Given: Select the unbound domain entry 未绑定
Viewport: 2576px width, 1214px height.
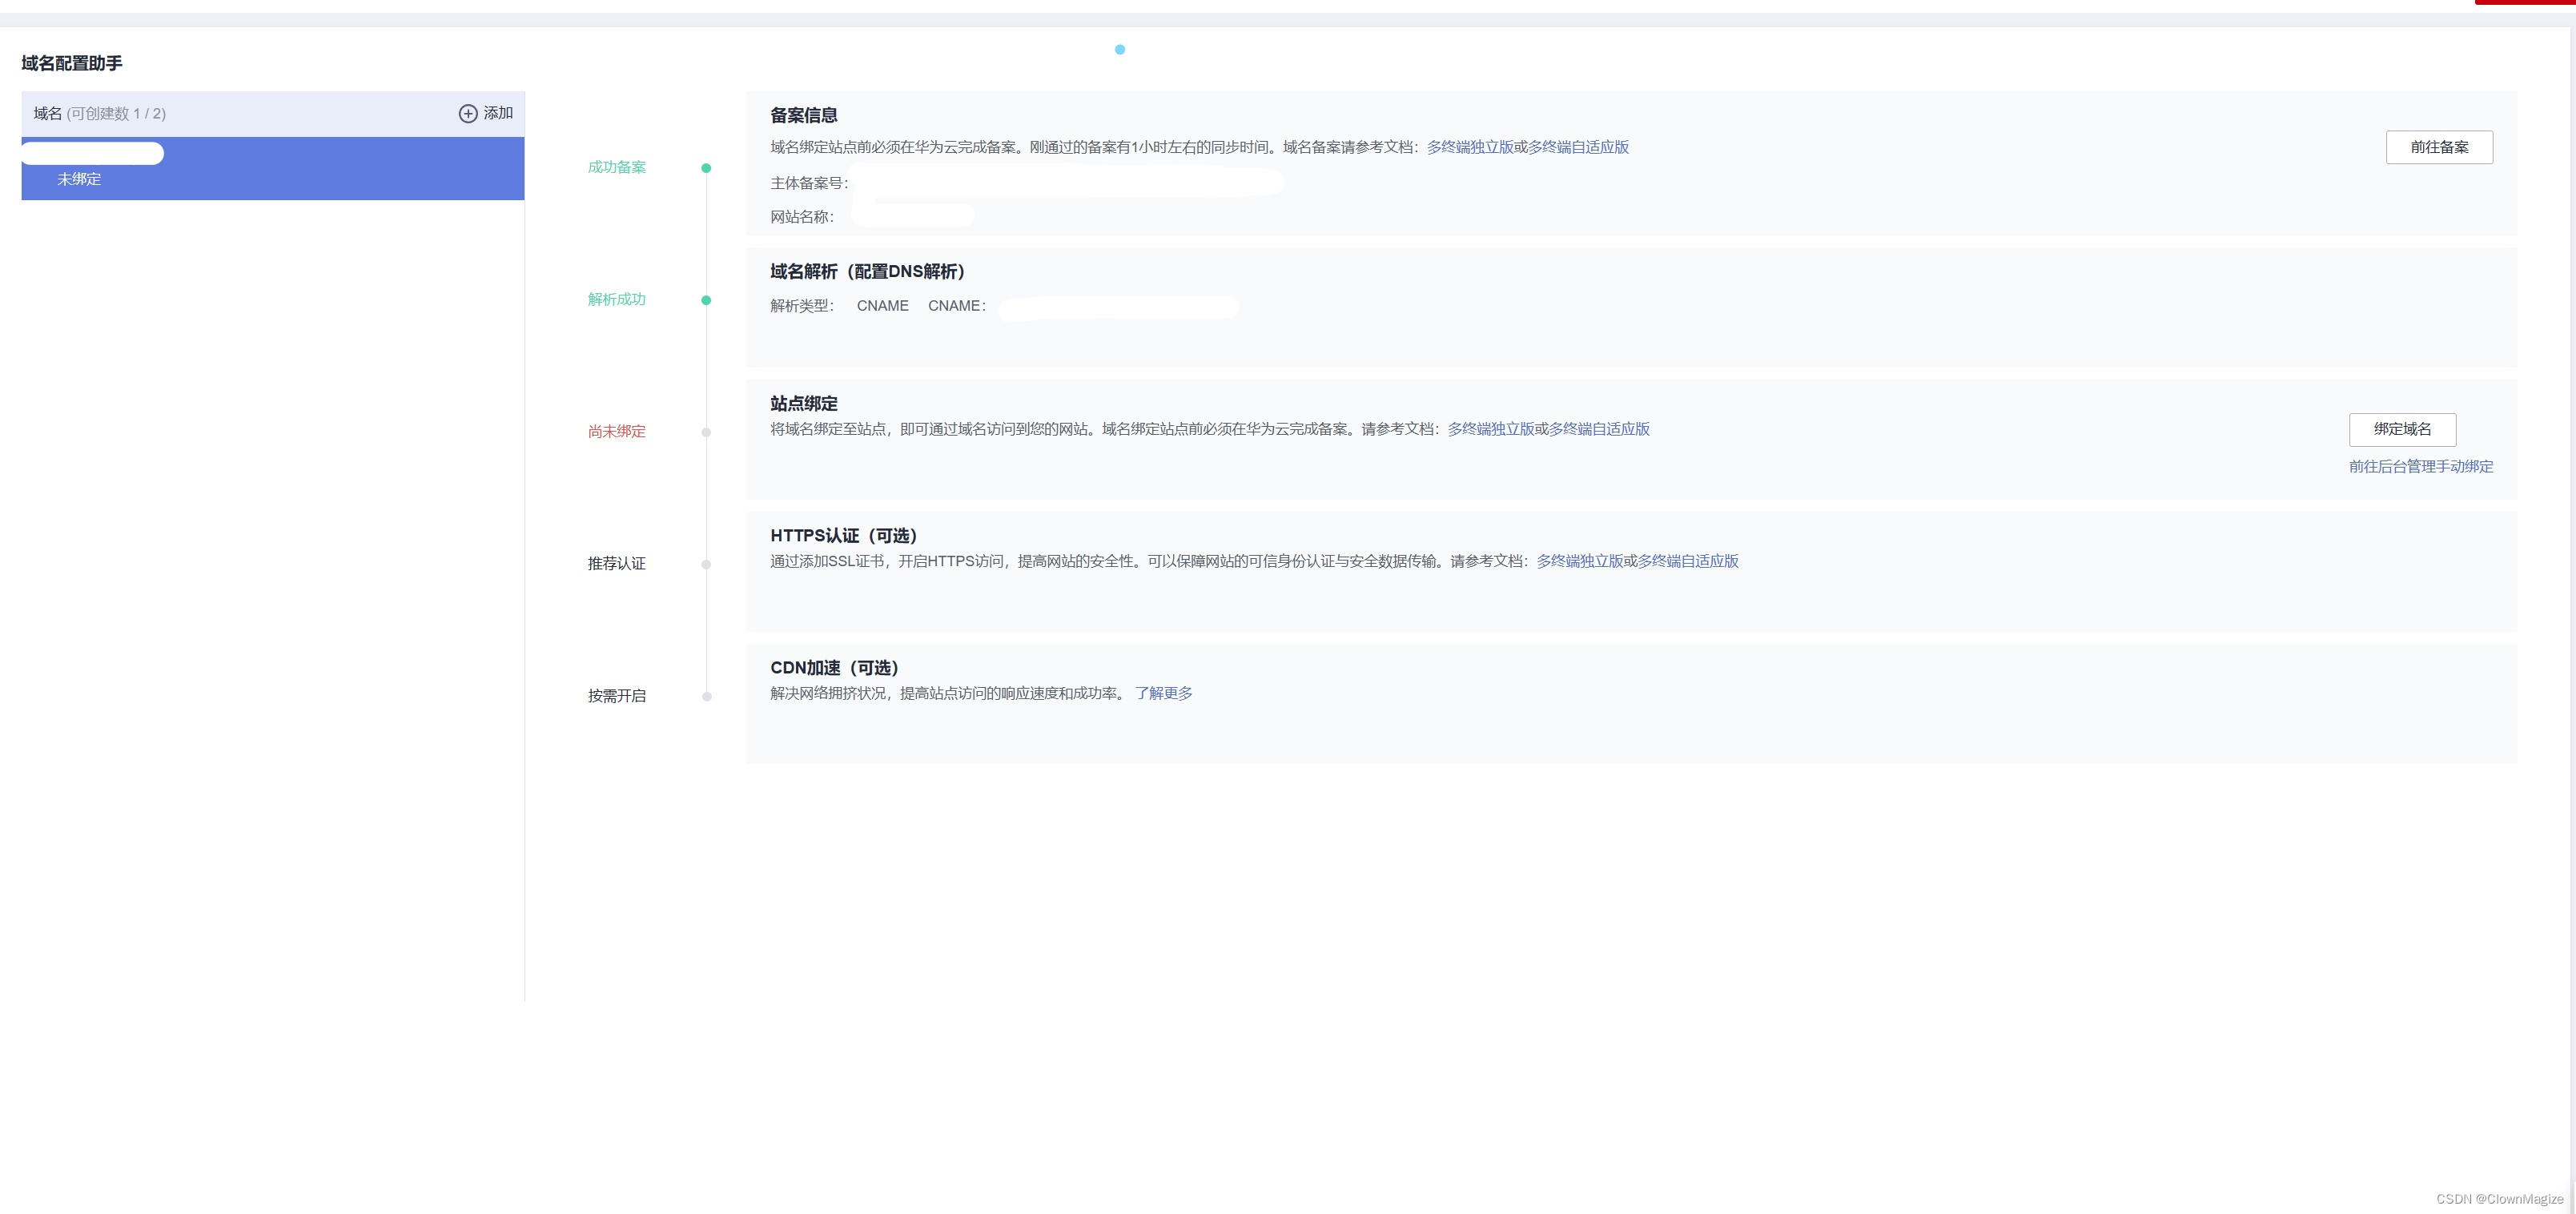Looking at the screenshot, I should pos(273,169).
